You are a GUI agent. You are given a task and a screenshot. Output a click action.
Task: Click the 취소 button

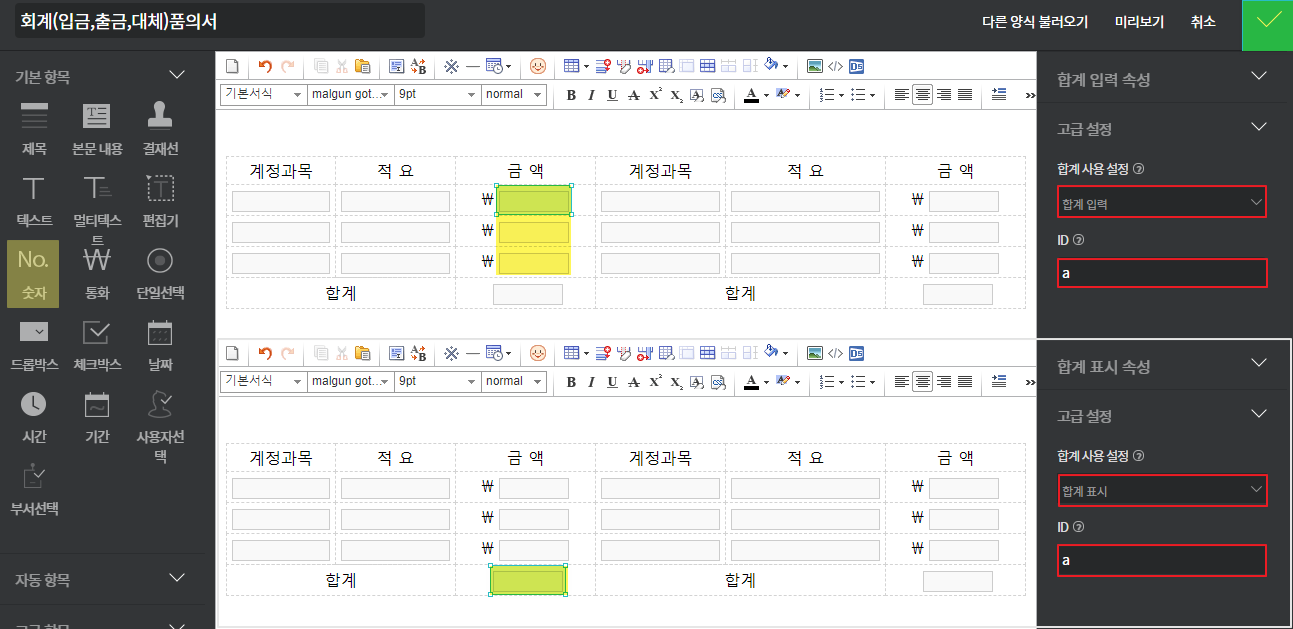coord(1203,22)
